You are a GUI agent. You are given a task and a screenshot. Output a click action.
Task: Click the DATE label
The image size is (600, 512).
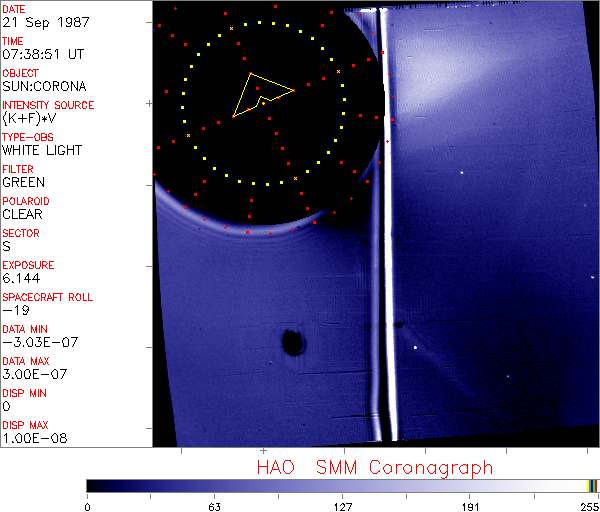(x=14, y=9)
